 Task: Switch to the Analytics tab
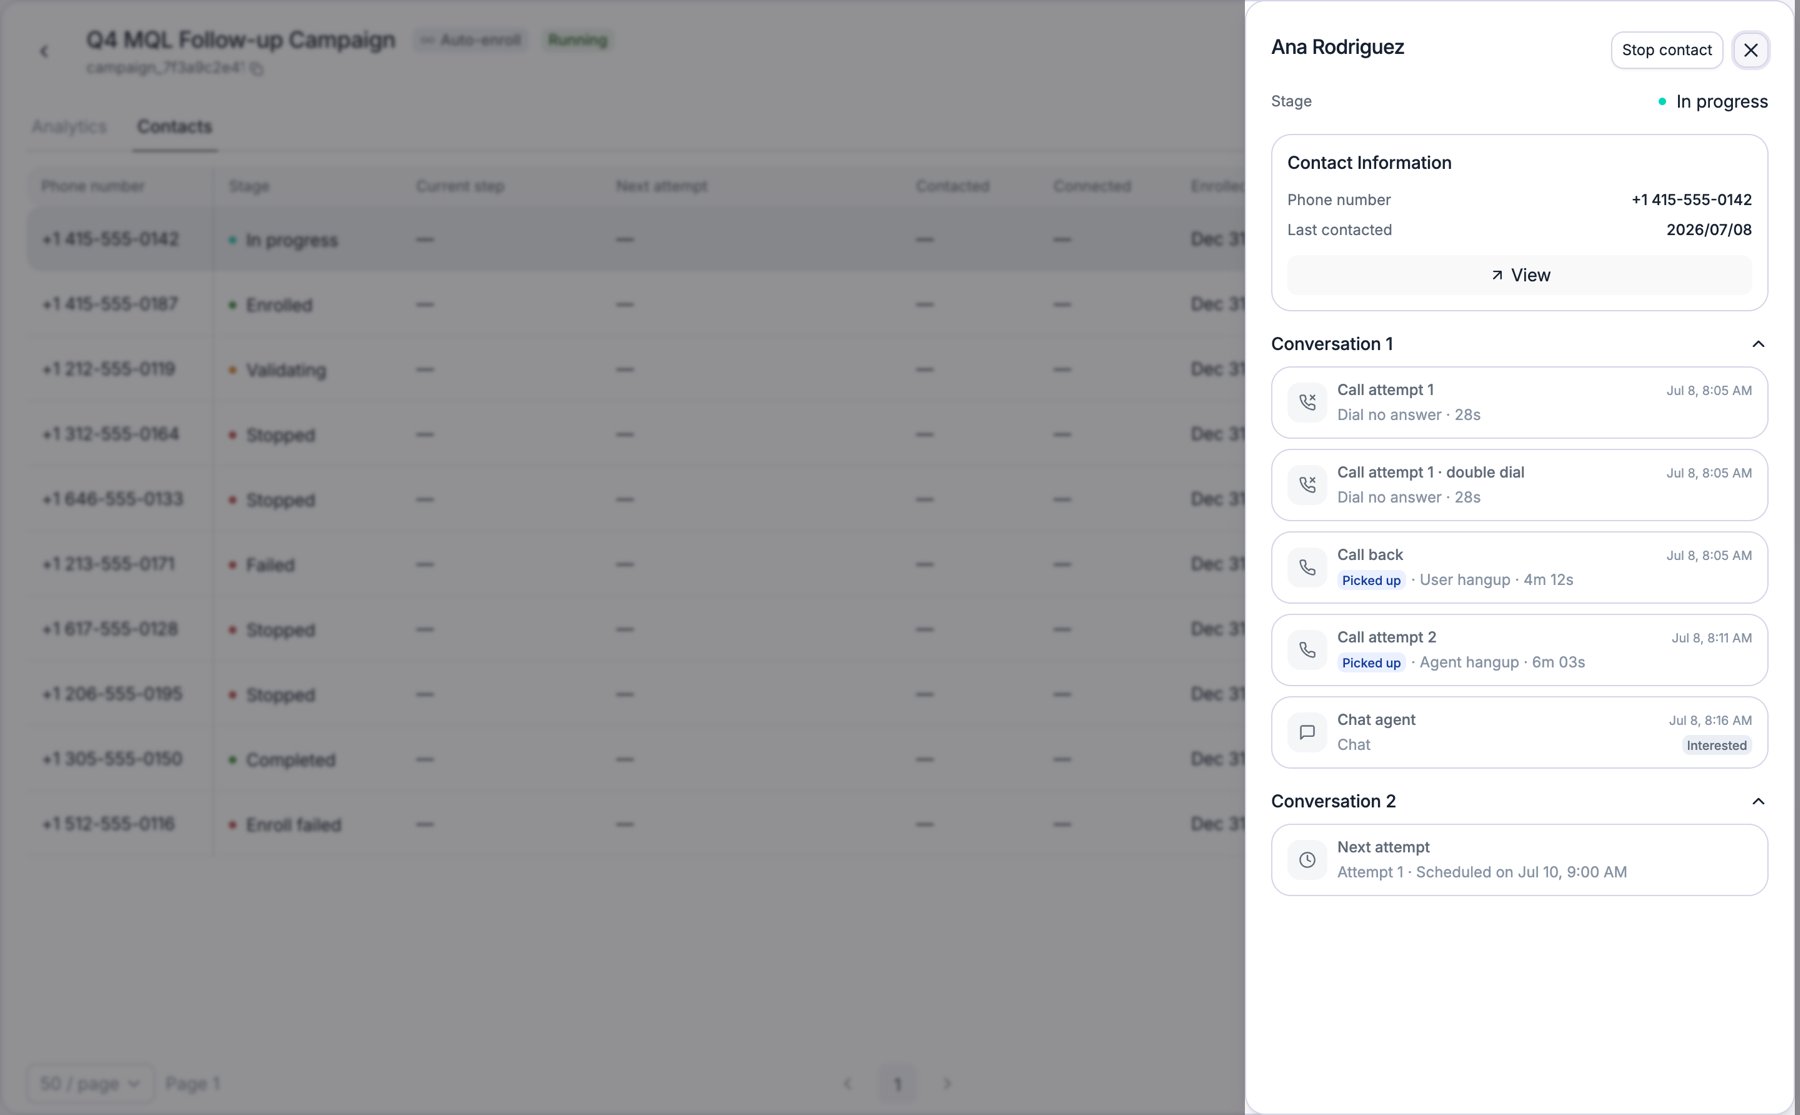click(x=69, y=127)
